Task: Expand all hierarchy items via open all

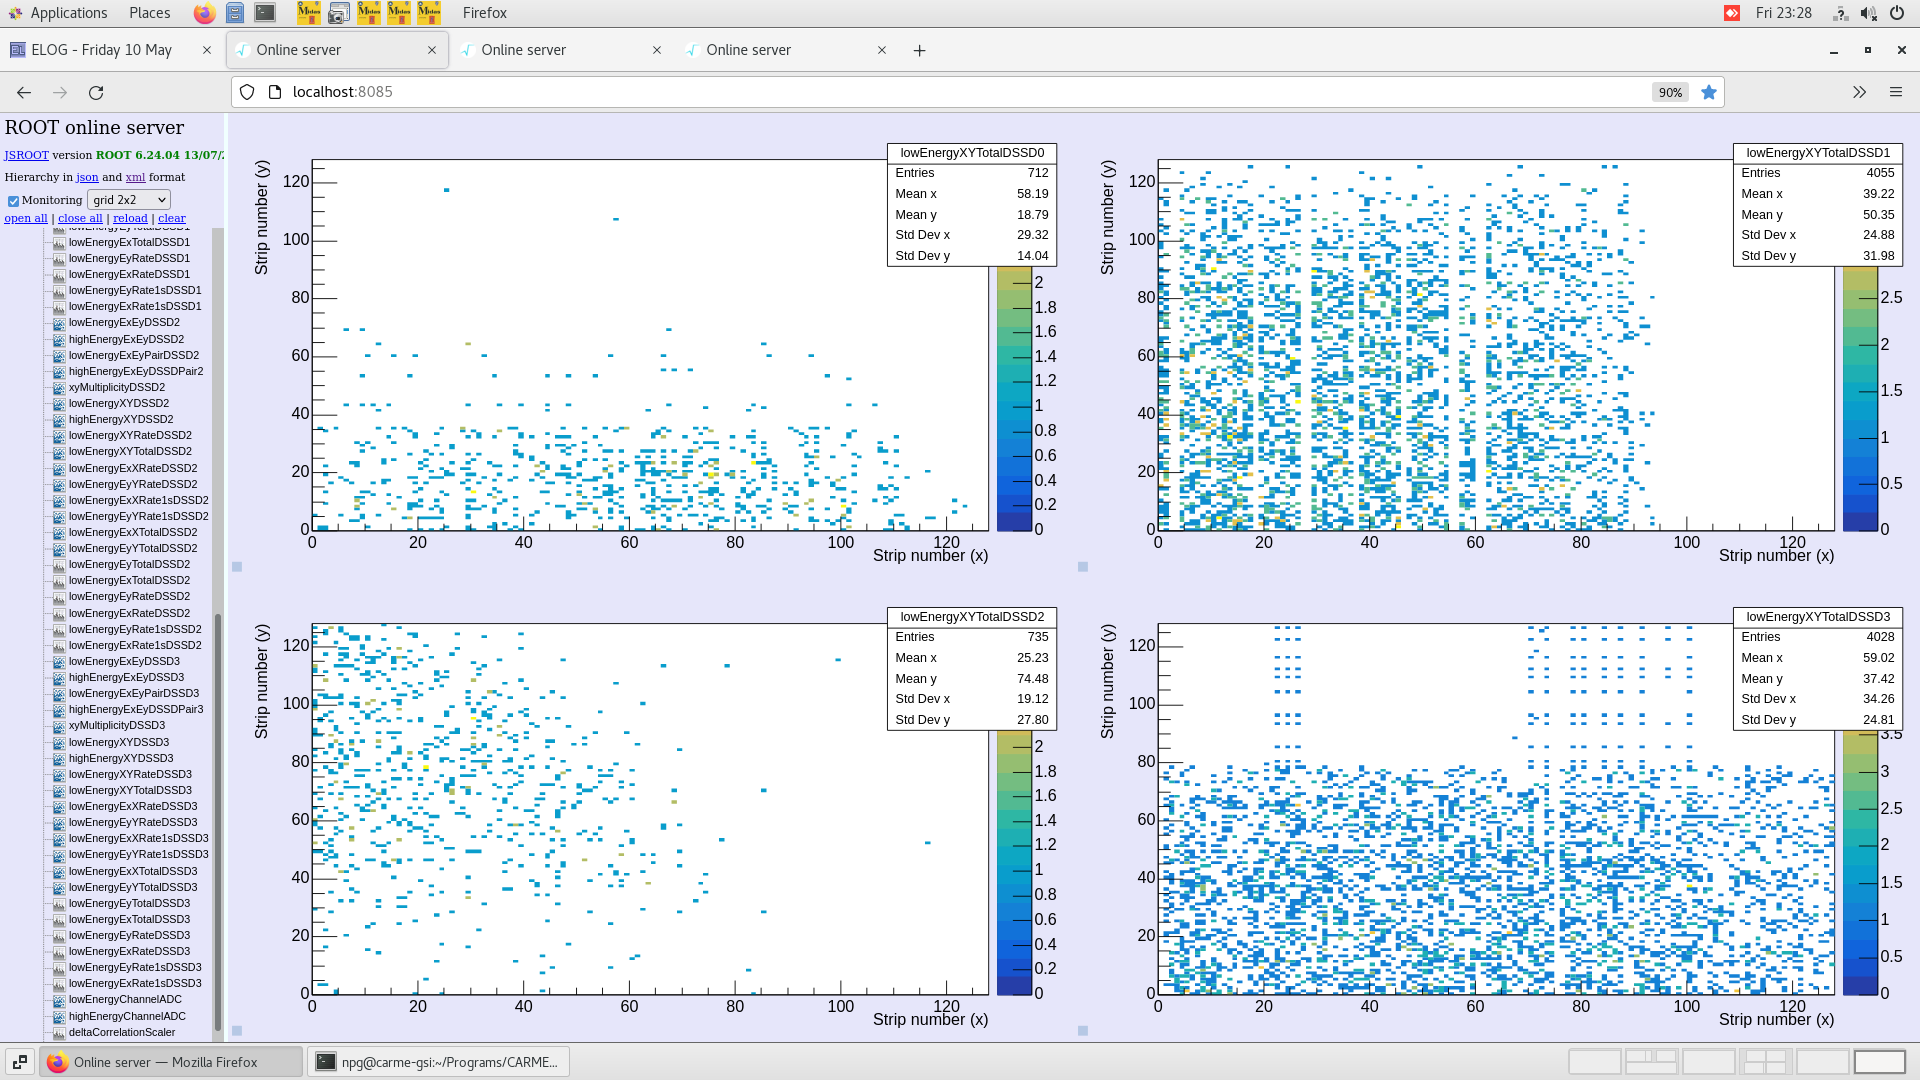Action: [26, 218]
